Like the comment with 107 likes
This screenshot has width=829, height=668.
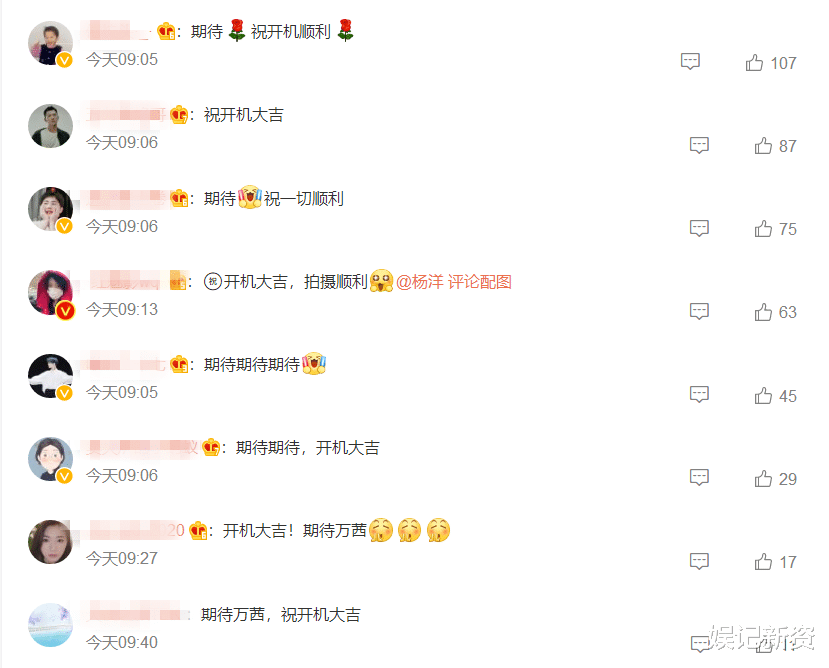point(754,62)
